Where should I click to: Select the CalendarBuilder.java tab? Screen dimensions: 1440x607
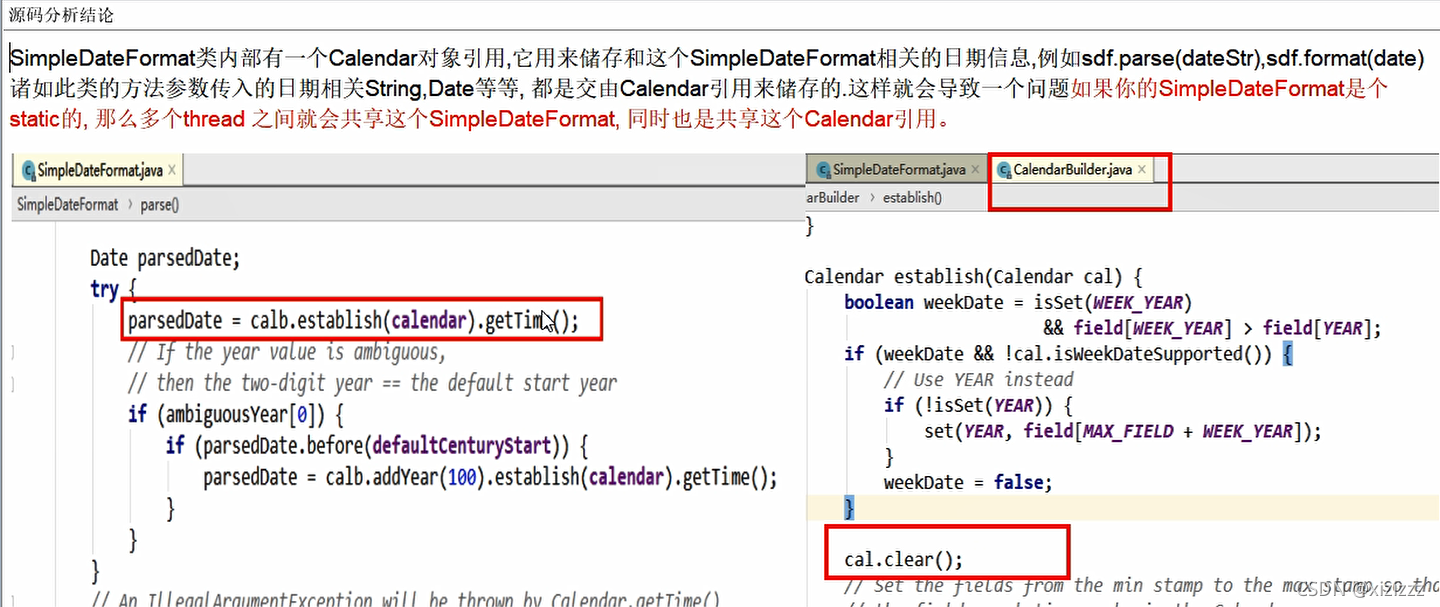[x=1072, y=170]
